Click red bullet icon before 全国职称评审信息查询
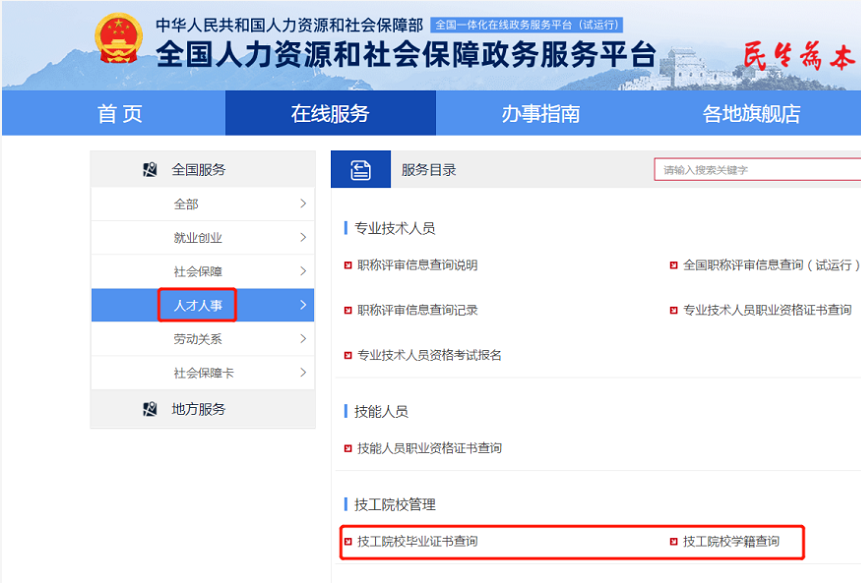861x583 pixels. [x=673, y=266]
